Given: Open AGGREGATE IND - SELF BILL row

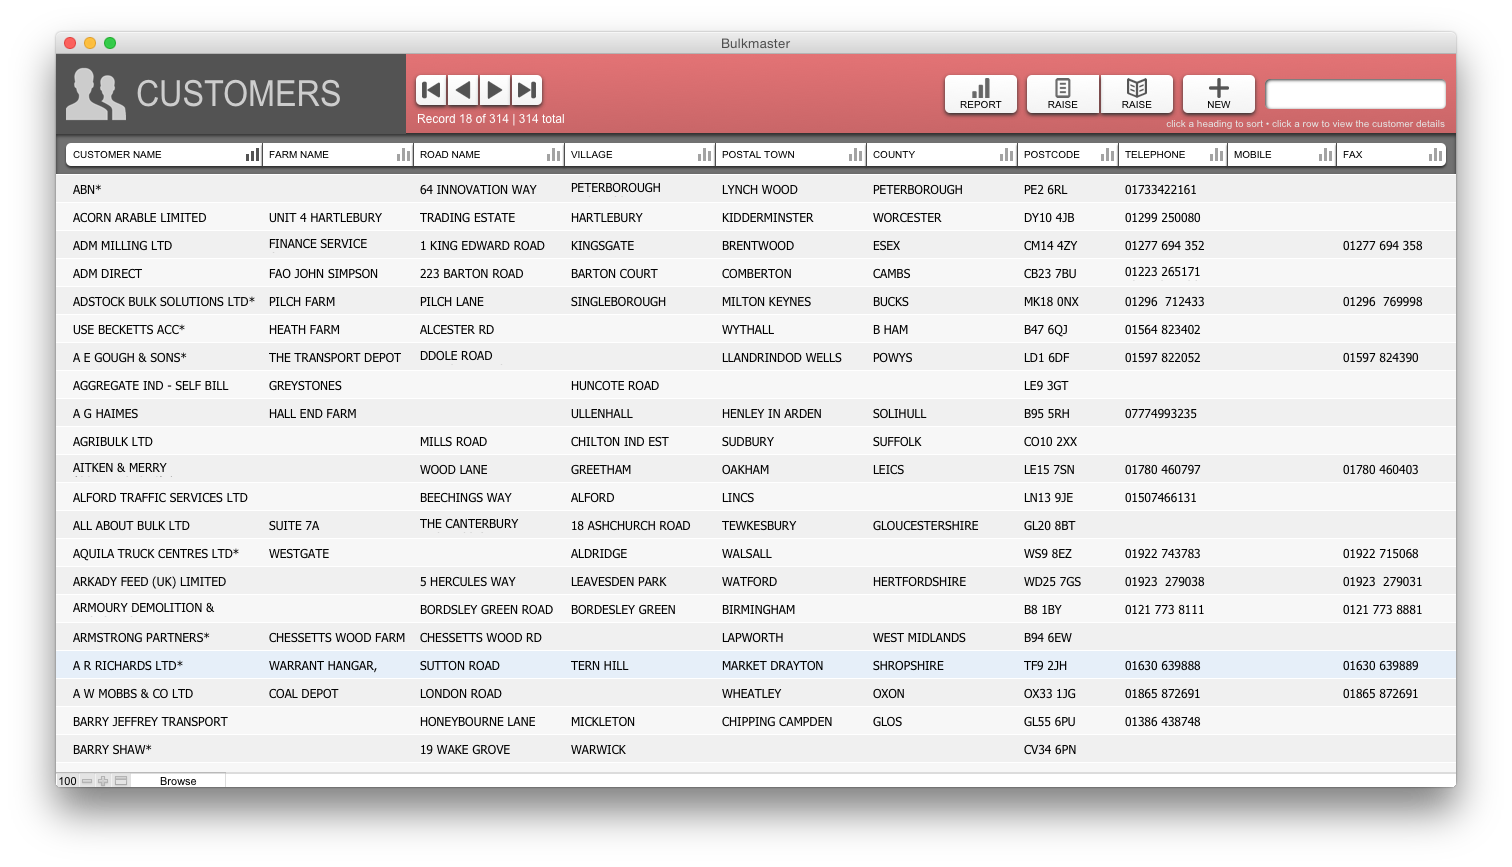Looking at the screenshot, I should 756,385.
